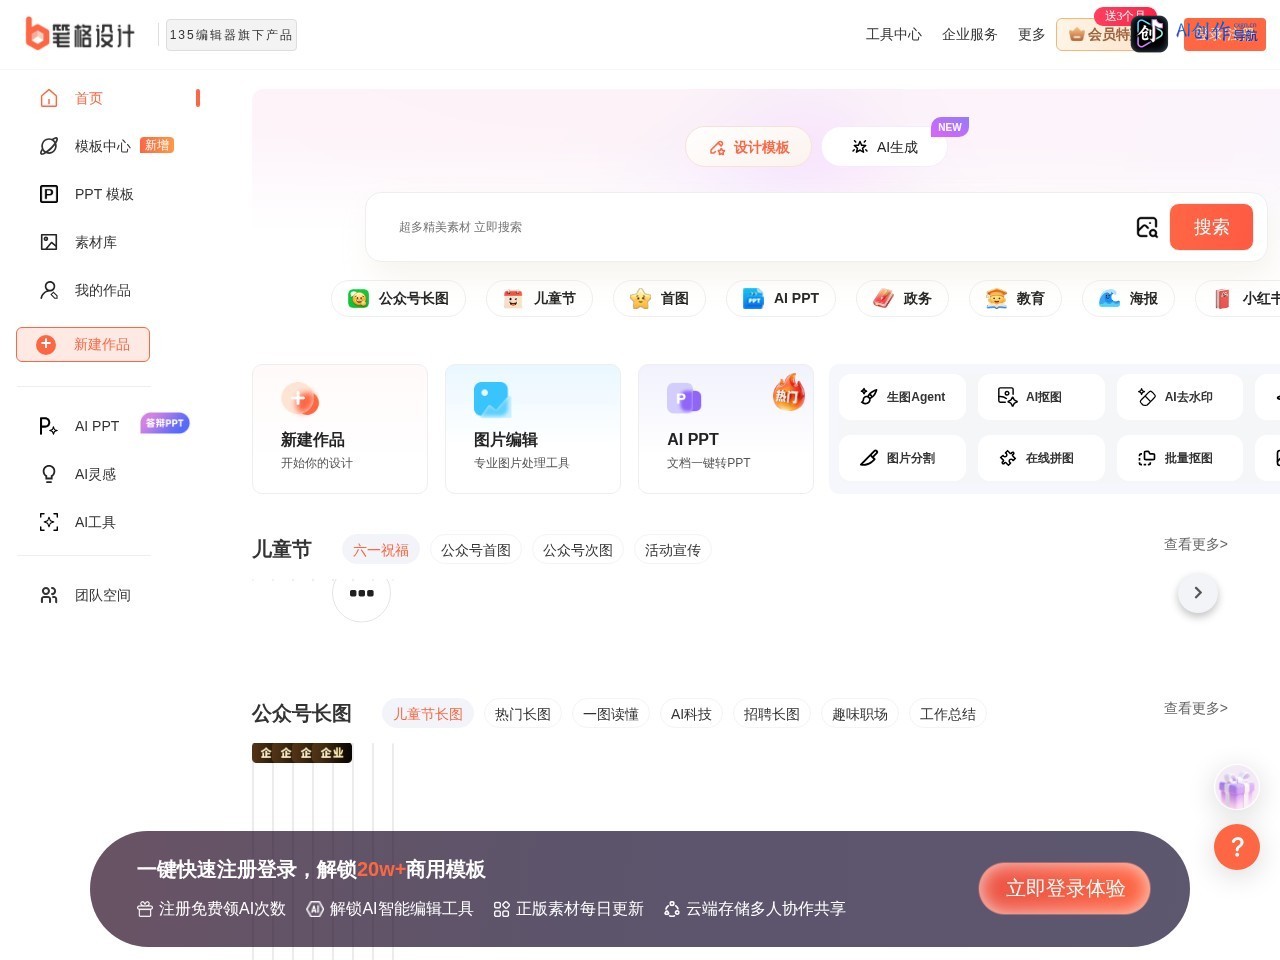Select the 公众号次图 tab

[x=578, y=550]
